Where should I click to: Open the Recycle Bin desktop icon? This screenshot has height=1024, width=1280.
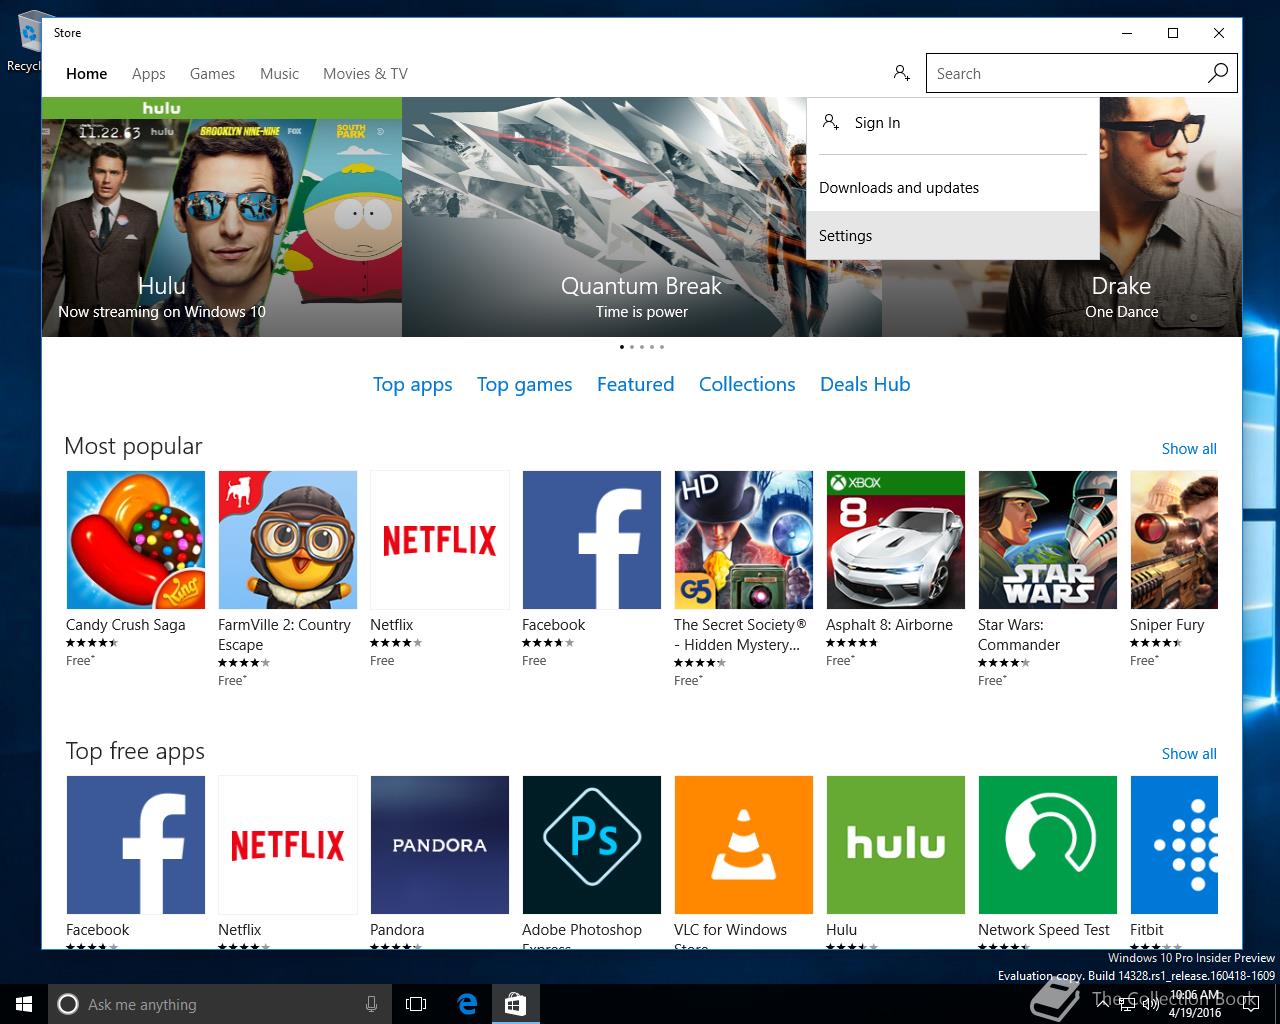click(x=28, y=40)
